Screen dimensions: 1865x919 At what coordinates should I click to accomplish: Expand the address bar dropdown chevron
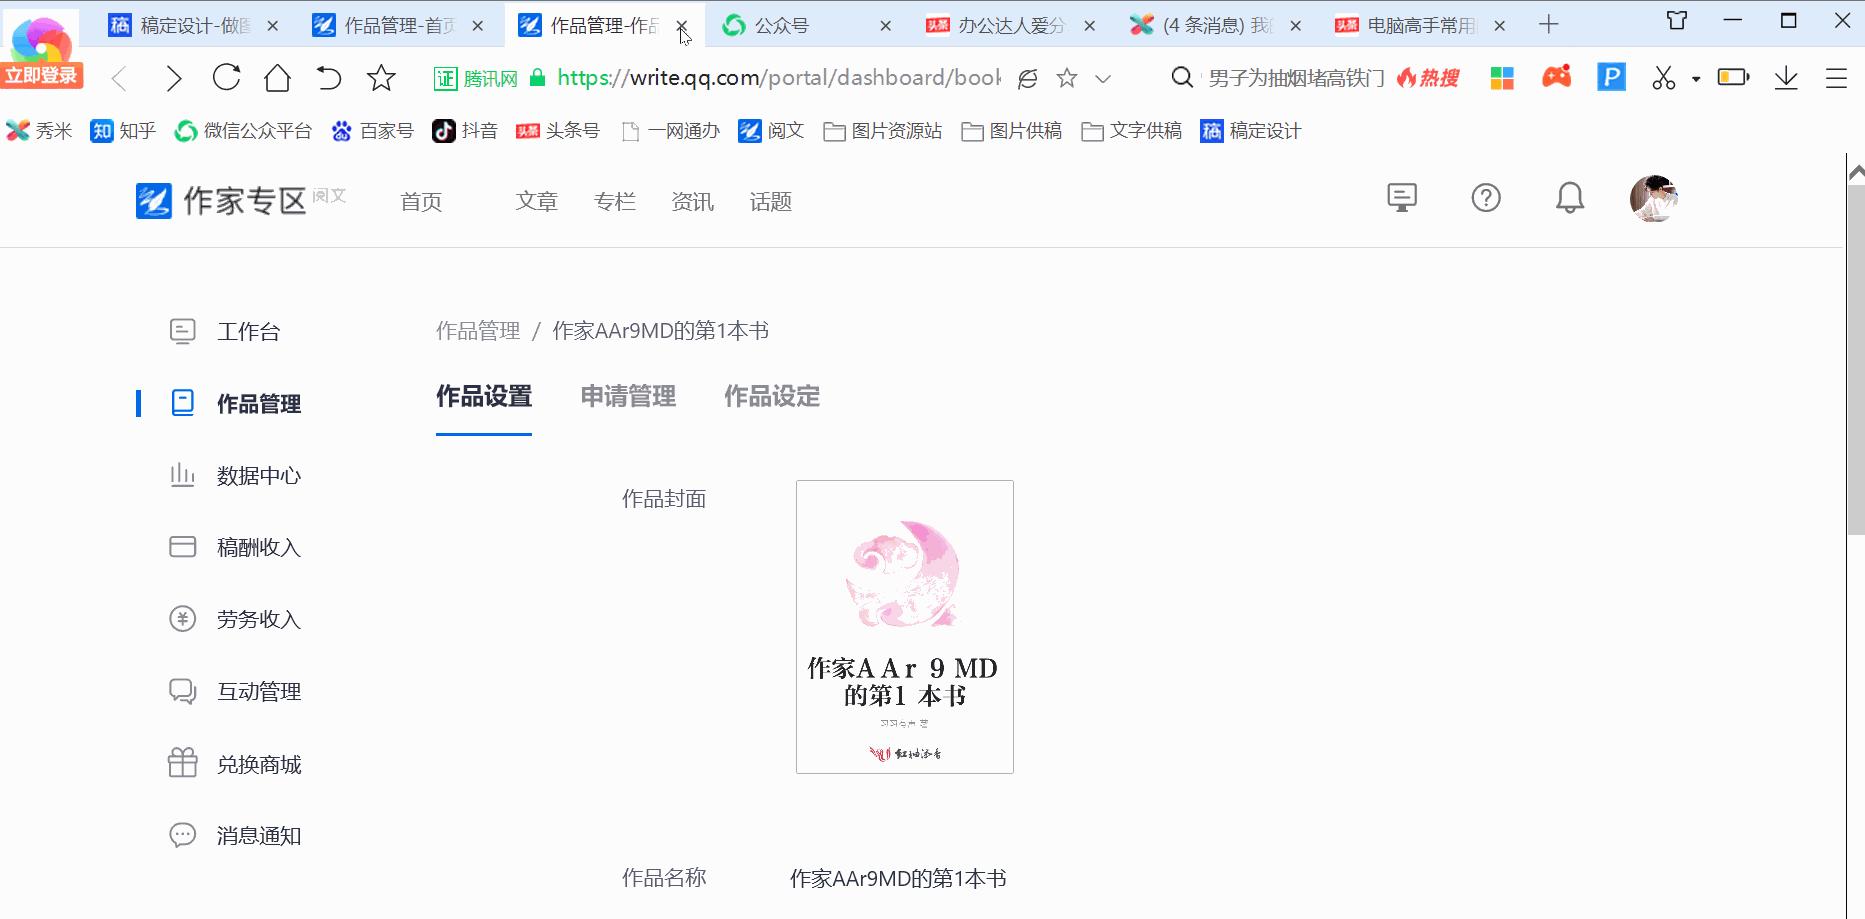(x=1103, y=78)
